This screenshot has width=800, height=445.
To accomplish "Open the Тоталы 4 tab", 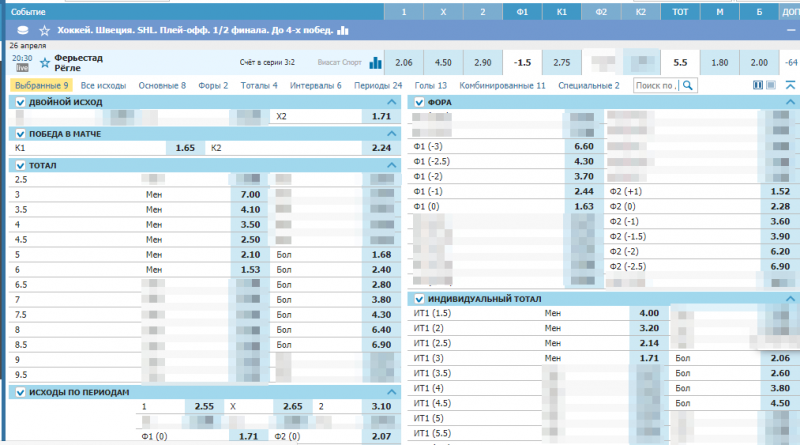I will click(x=259, y=86).
